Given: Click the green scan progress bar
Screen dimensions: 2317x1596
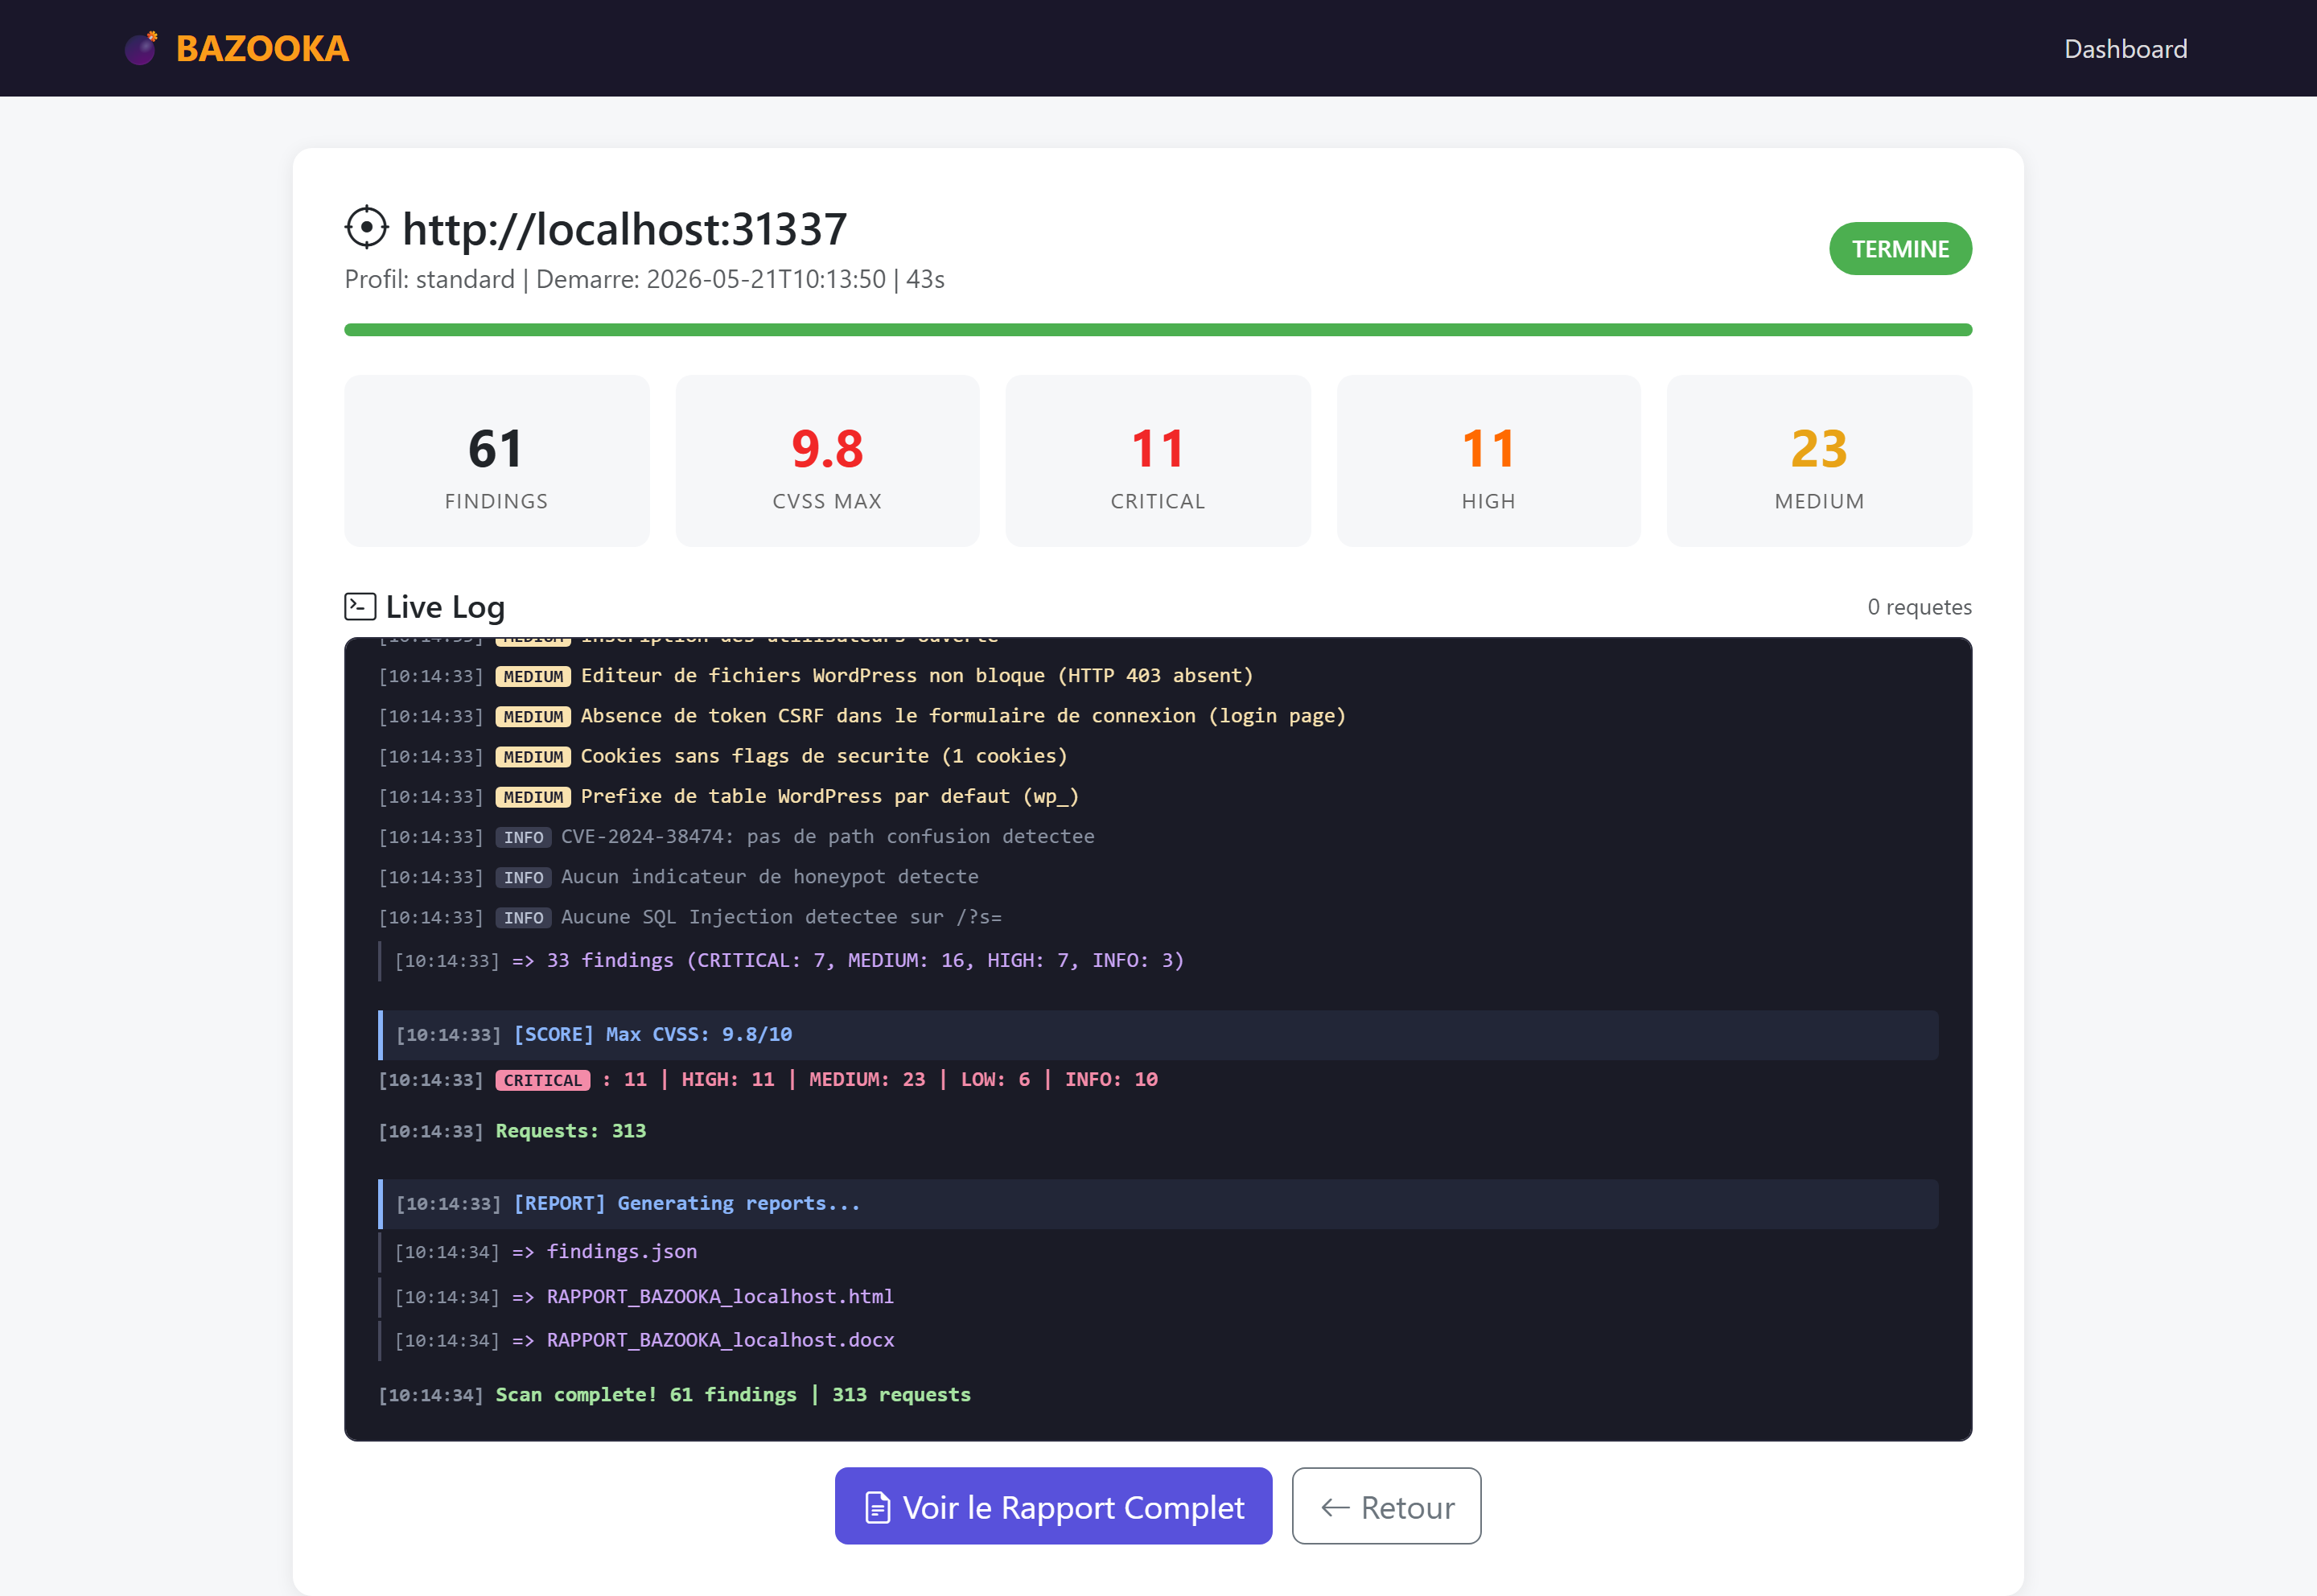Looking at the screenshot, I should coord(1158,330).
